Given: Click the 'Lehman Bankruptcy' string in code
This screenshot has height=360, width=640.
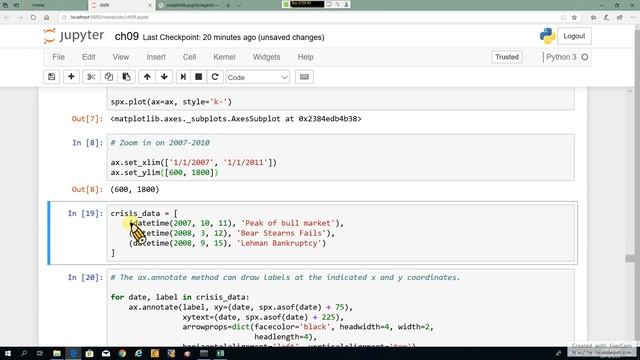Looking at the screenshot, I should click(279, 243).
